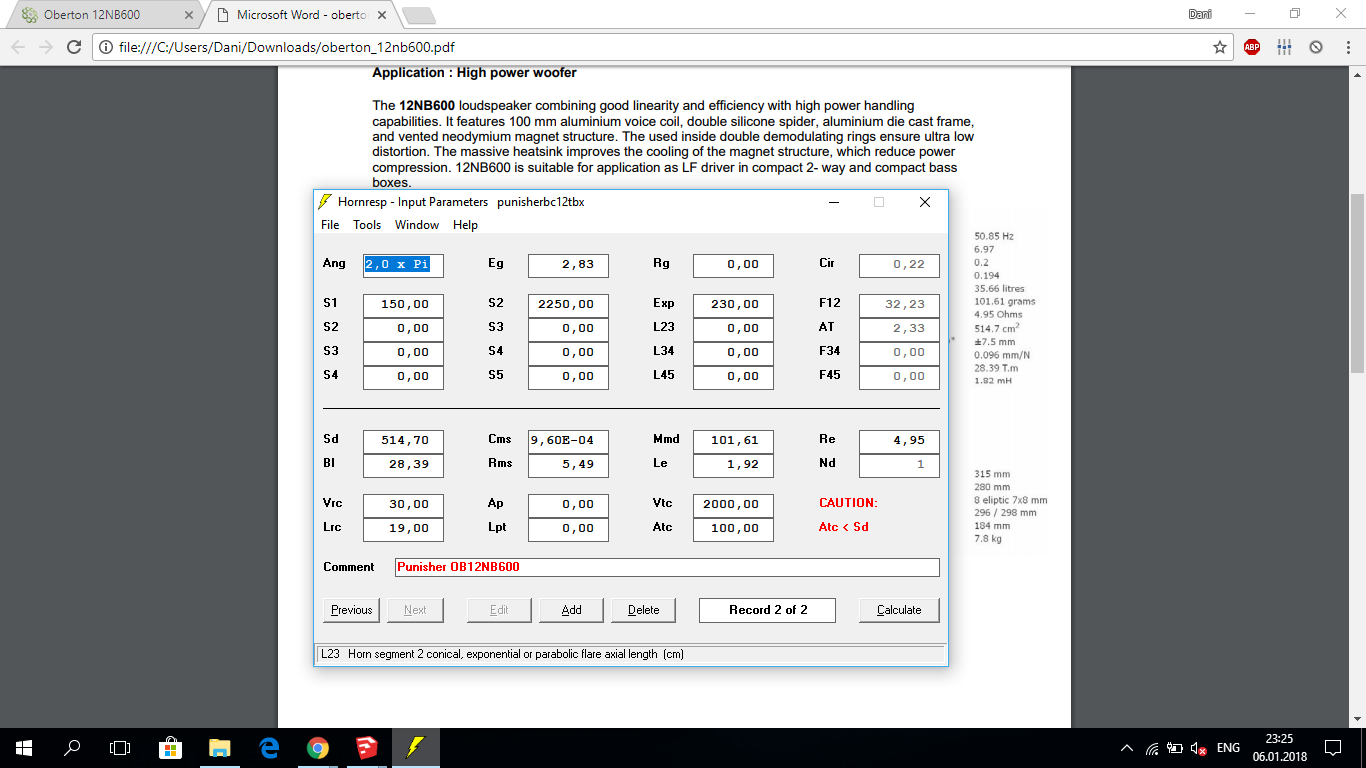Launch Edge browser from taskbar
The image size is (1366, 768).
[x=268, y=747]
